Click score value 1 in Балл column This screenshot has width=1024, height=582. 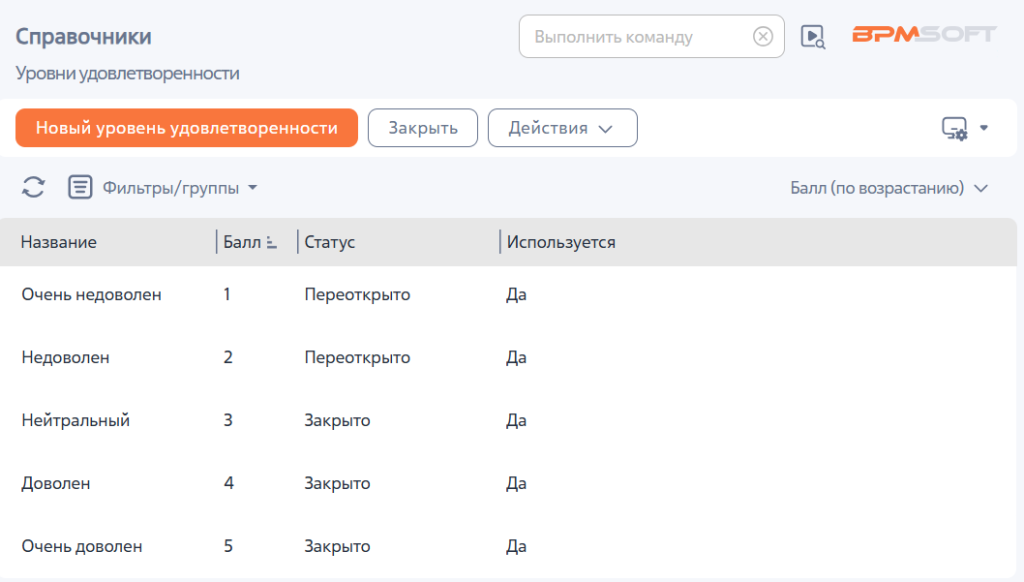(227, 295)
